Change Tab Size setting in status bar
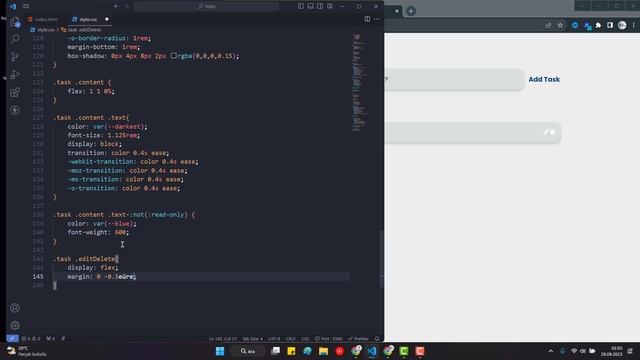 click(x=252, y=339)
